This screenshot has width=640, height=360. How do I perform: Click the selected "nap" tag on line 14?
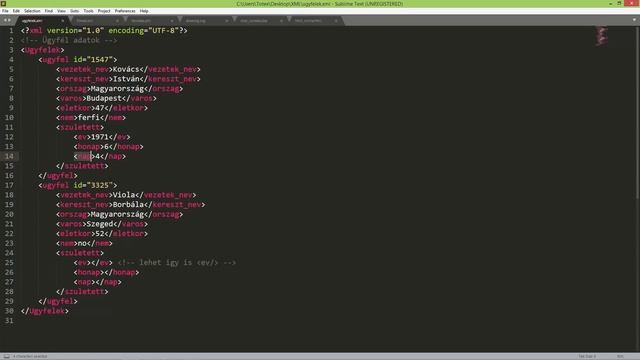coord(84,156)
